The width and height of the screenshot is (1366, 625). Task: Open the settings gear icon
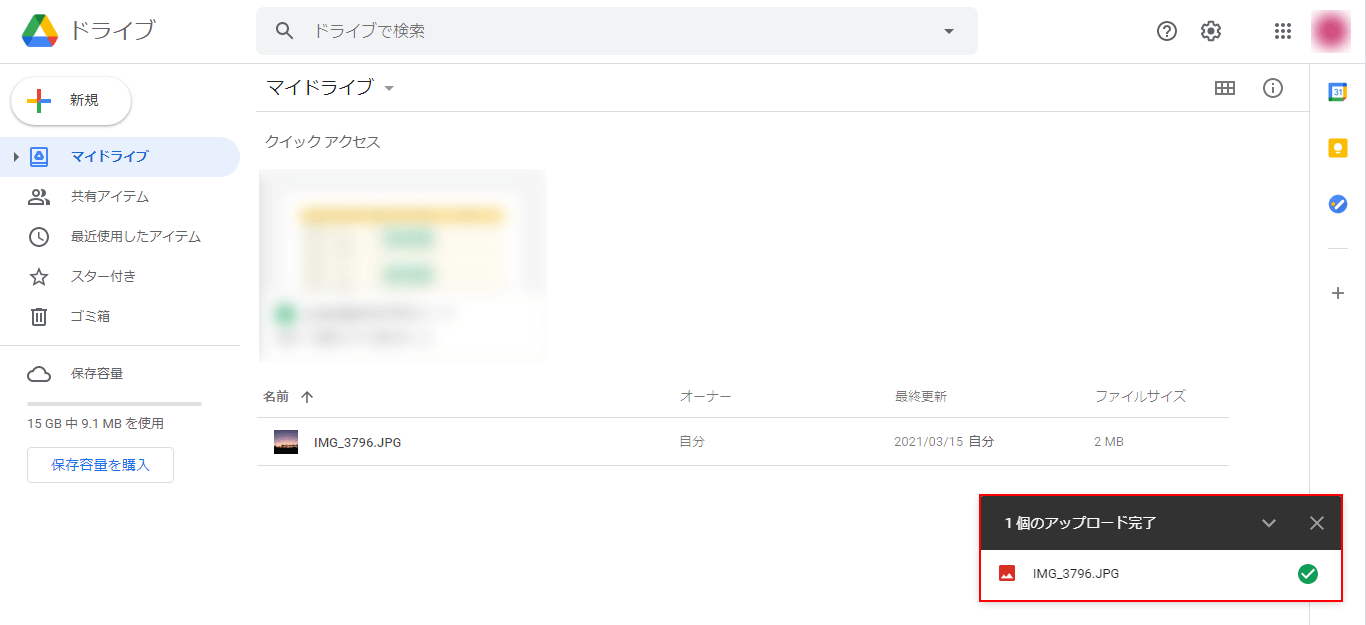coord(1211,31)
